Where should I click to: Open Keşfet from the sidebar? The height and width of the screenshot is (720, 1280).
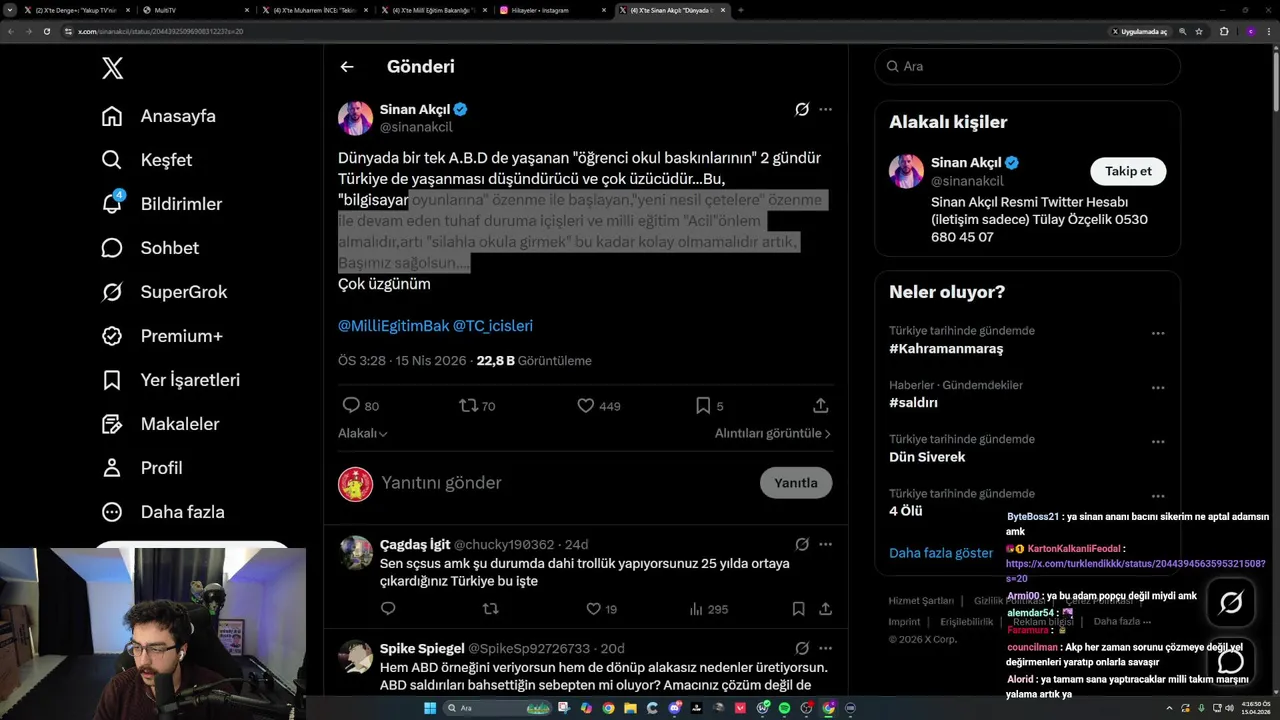coord(147,160)
